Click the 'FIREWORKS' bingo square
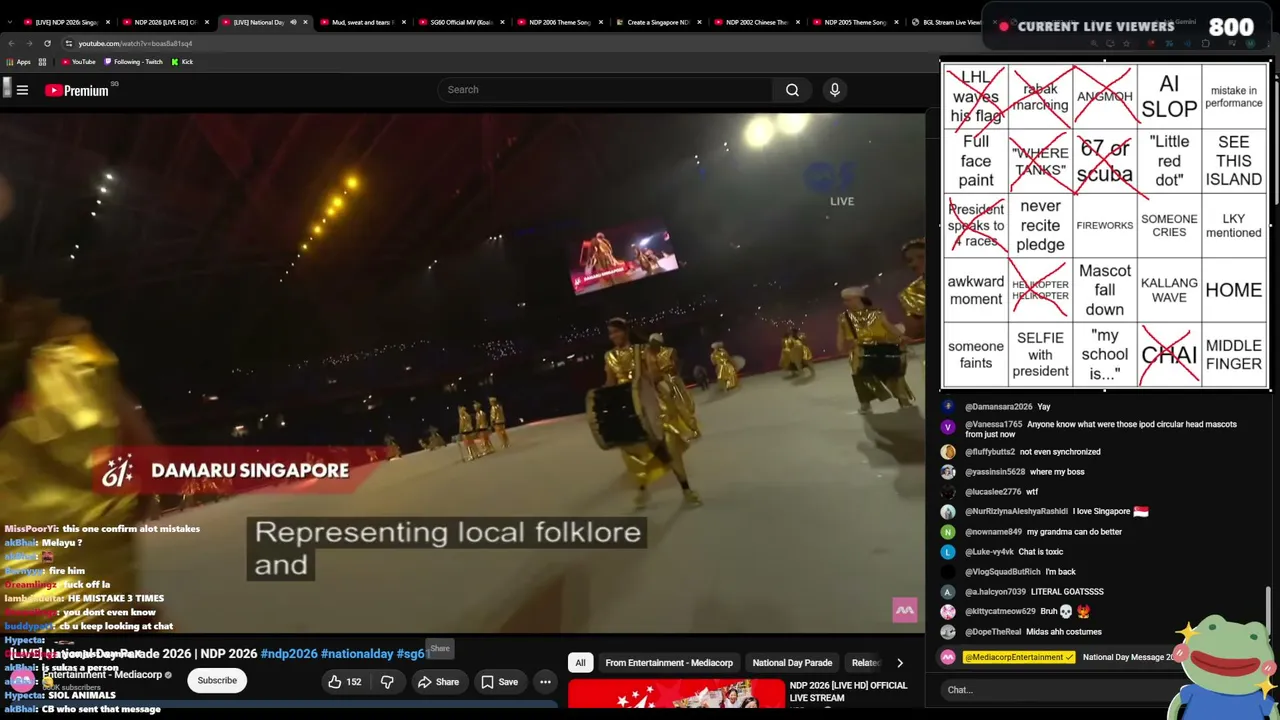This screenshot has width=1280, height=720. coord(1105,226)
